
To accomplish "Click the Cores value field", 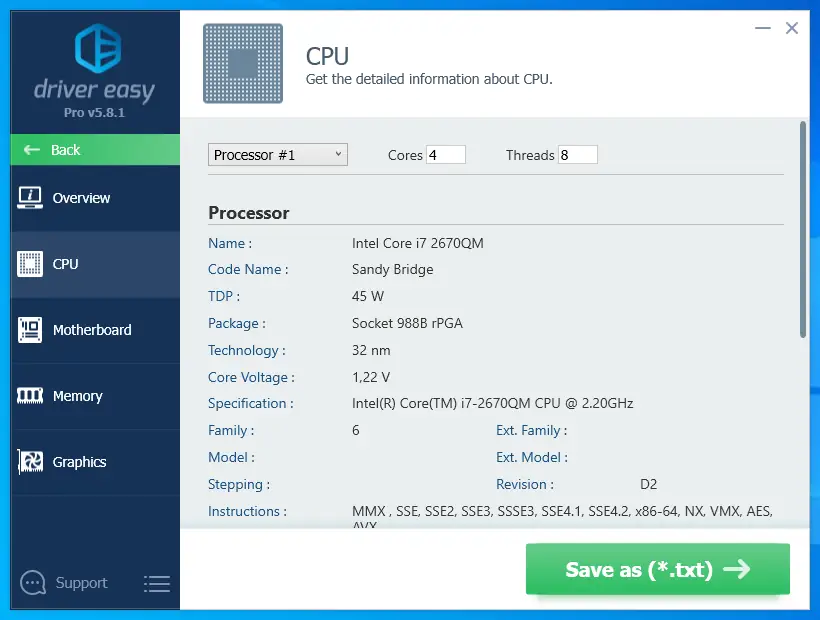I will tap(446, 155).
